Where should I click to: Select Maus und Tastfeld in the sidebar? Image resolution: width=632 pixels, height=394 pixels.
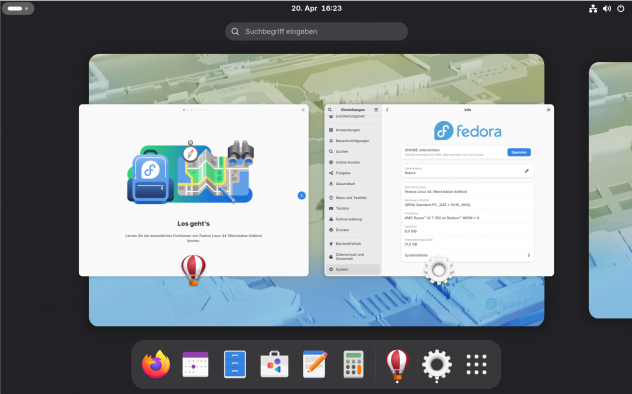[x=353, y=198]
